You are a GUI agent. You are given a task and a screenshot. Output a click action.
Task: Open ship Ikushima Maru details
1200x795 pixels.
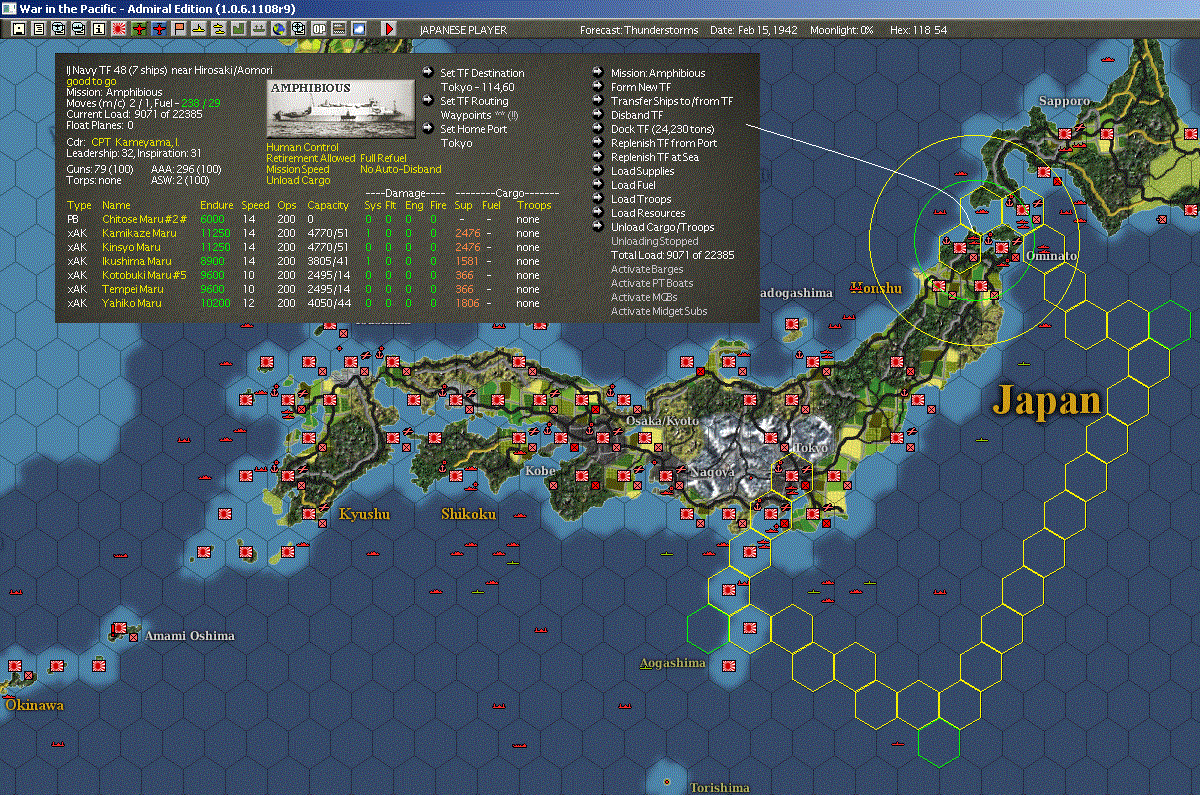click(137, 261)
